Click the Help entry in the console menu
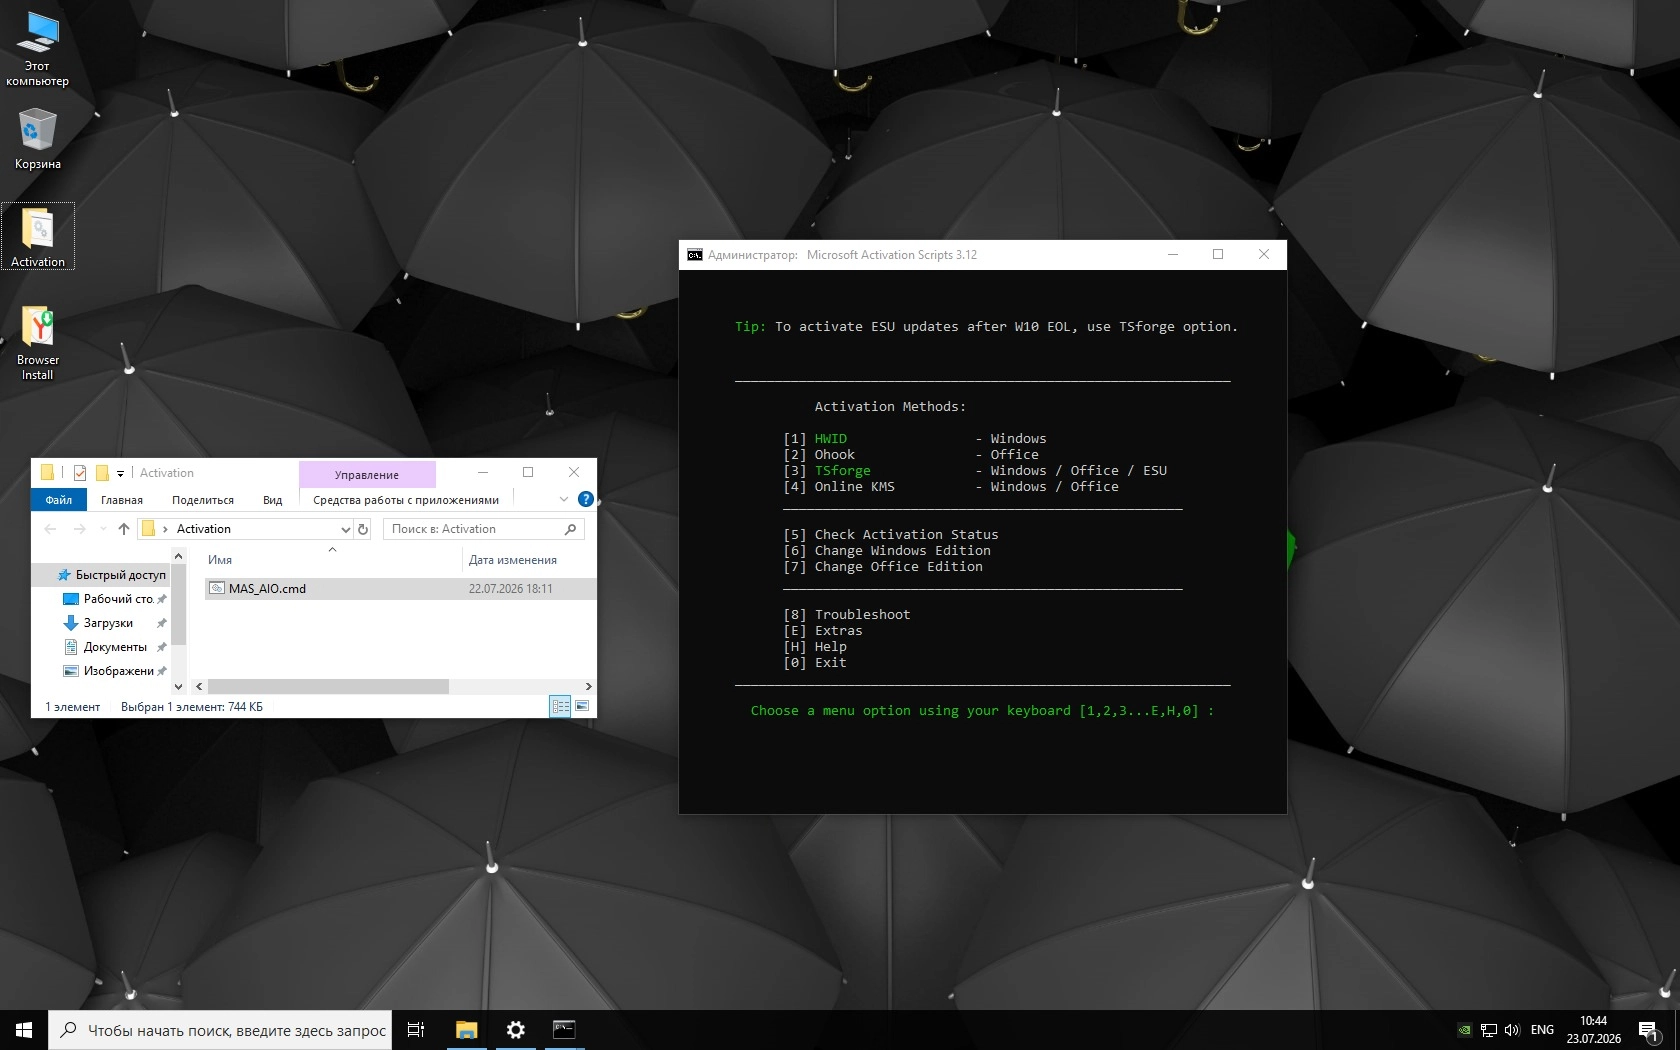Screen dimensions: 1680x1050 pyautogui.click(x=831, y=647)
